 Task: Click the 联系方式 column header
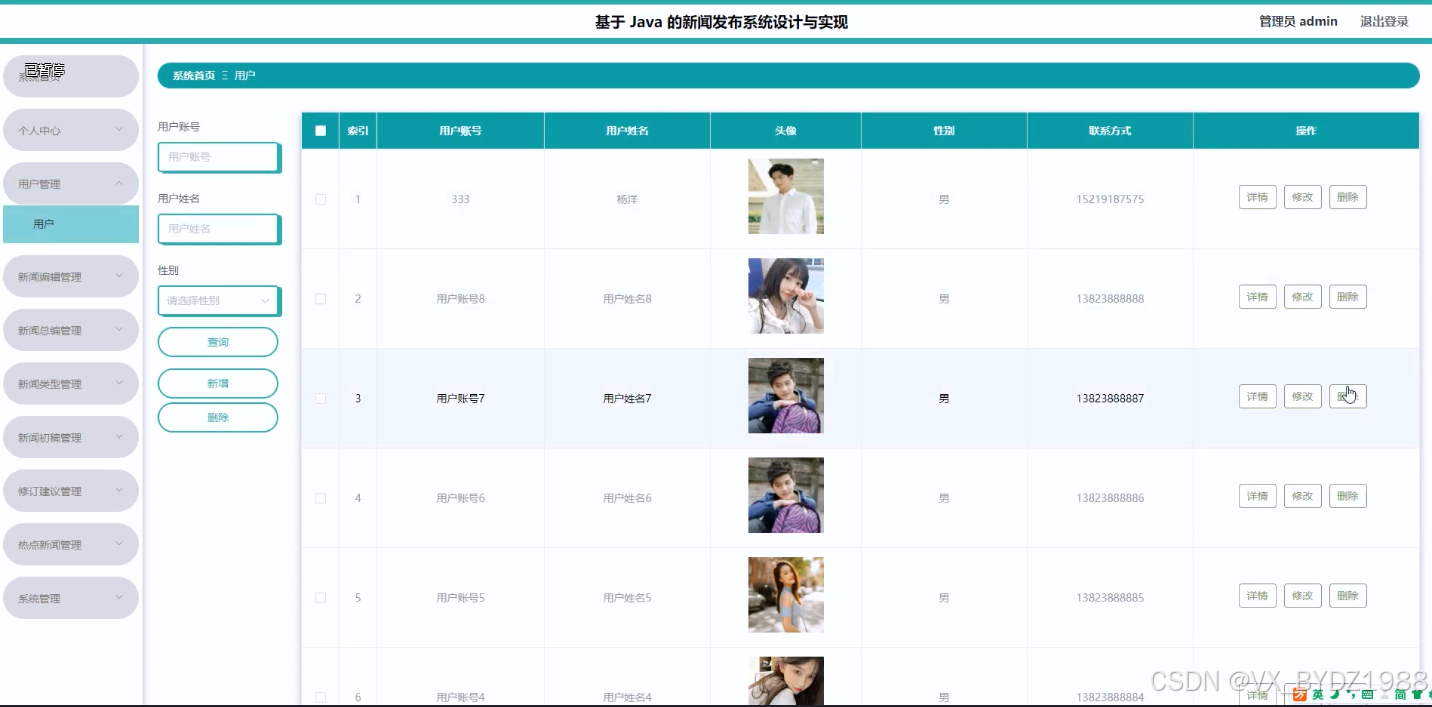[1110, 131]
